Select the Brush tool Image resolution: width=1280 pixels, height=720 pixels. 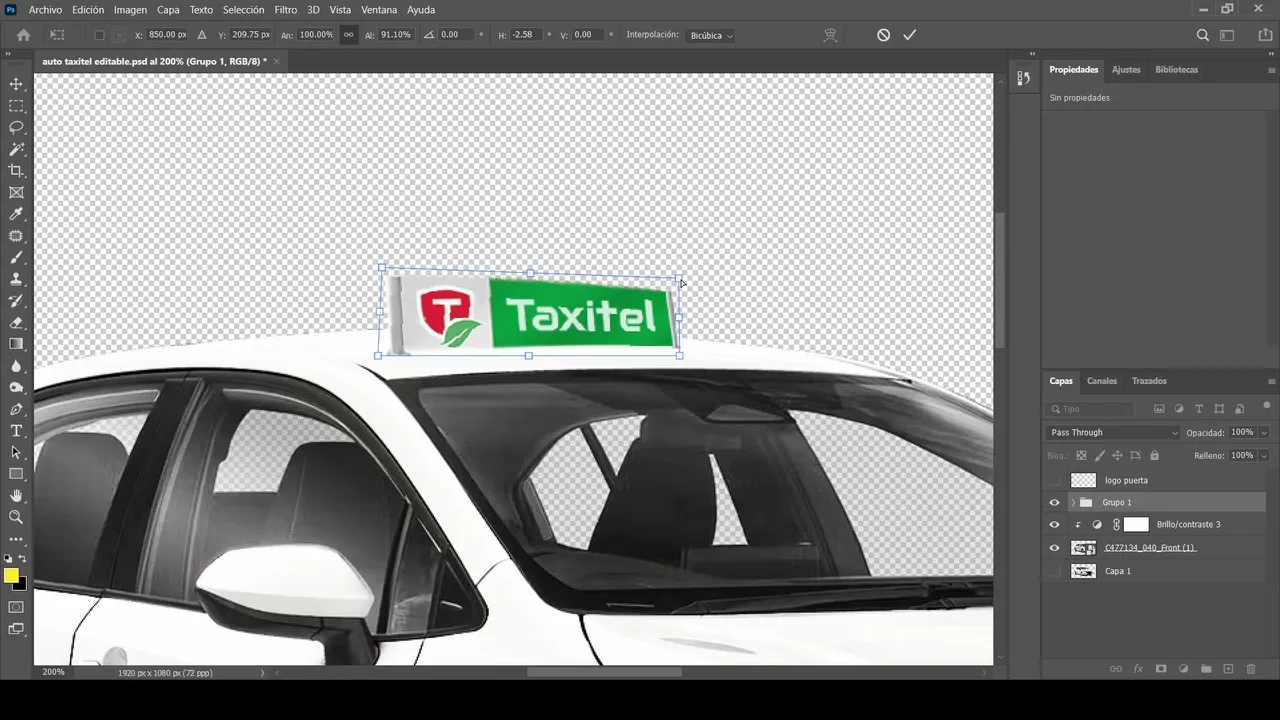(16, 258)
